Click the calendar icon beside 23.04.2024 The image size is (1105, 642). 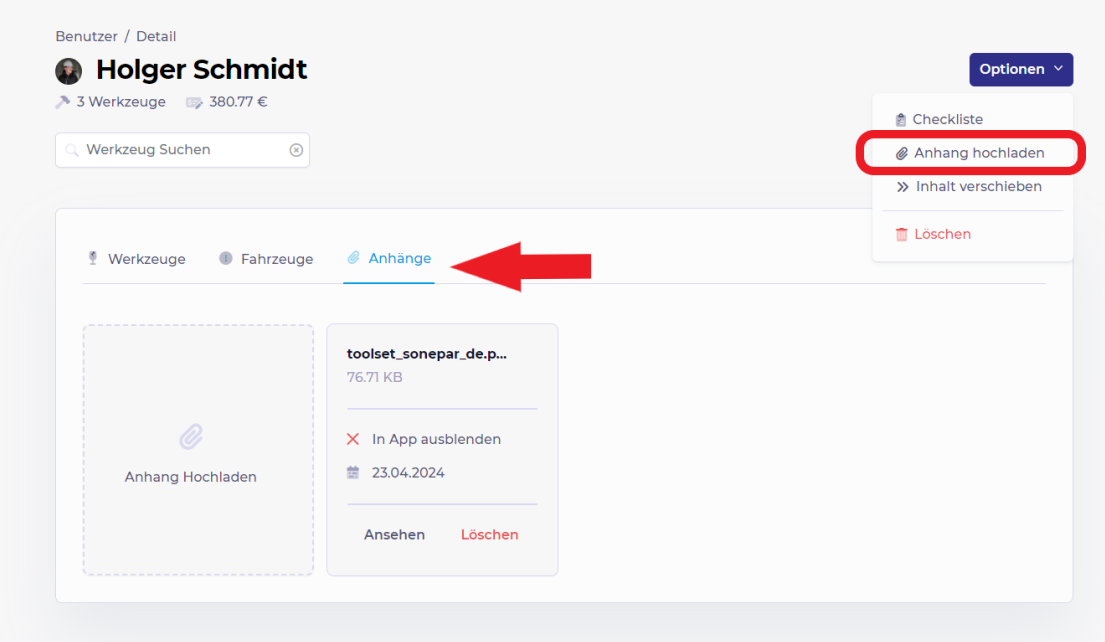tap(353, 473)
